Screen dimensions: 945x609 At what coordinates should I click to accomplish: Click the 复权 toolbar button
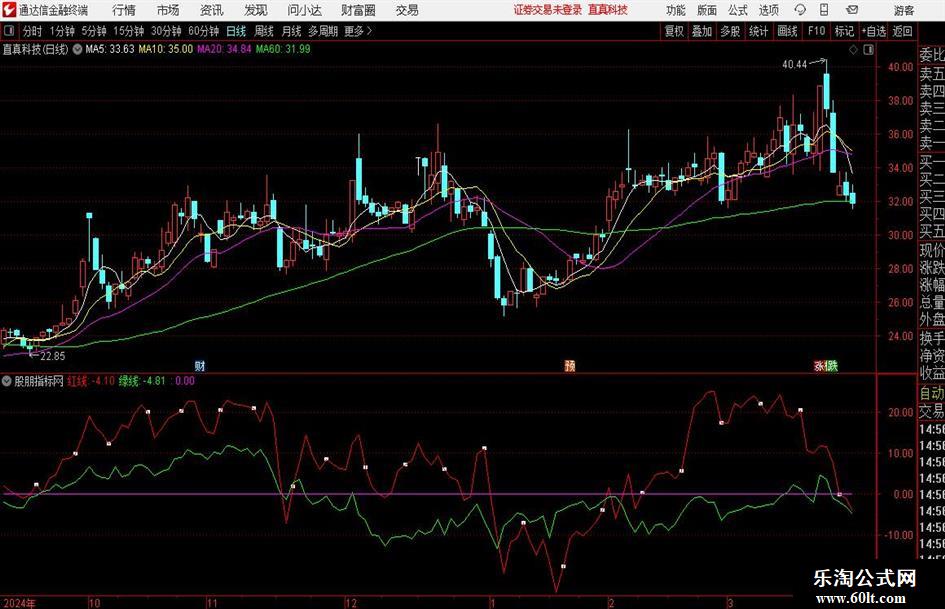674,31
